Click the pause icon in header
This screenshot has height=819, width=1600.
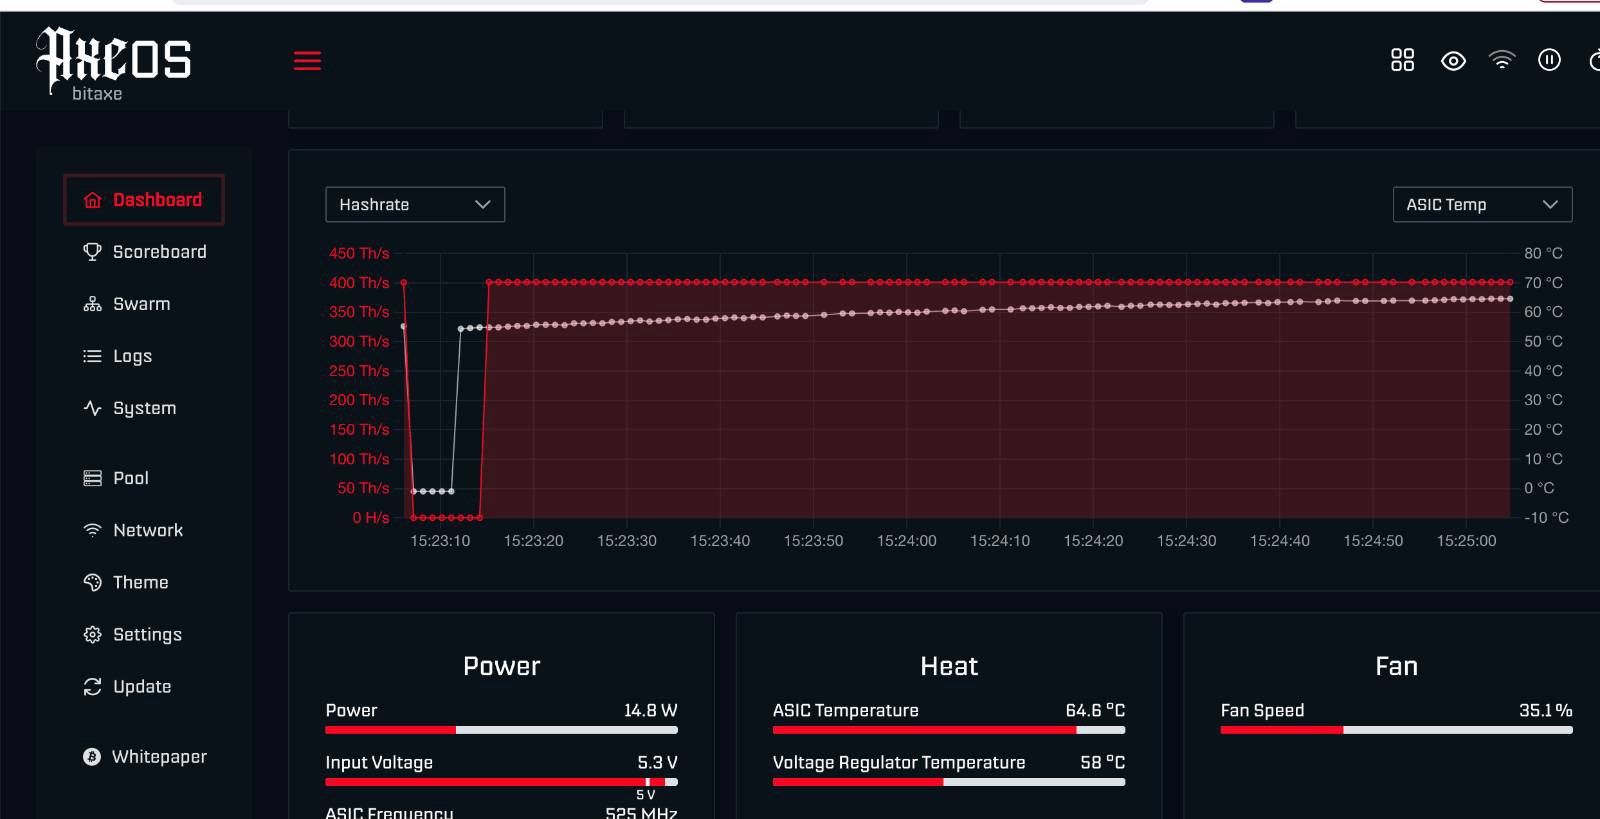(1549, 60)
